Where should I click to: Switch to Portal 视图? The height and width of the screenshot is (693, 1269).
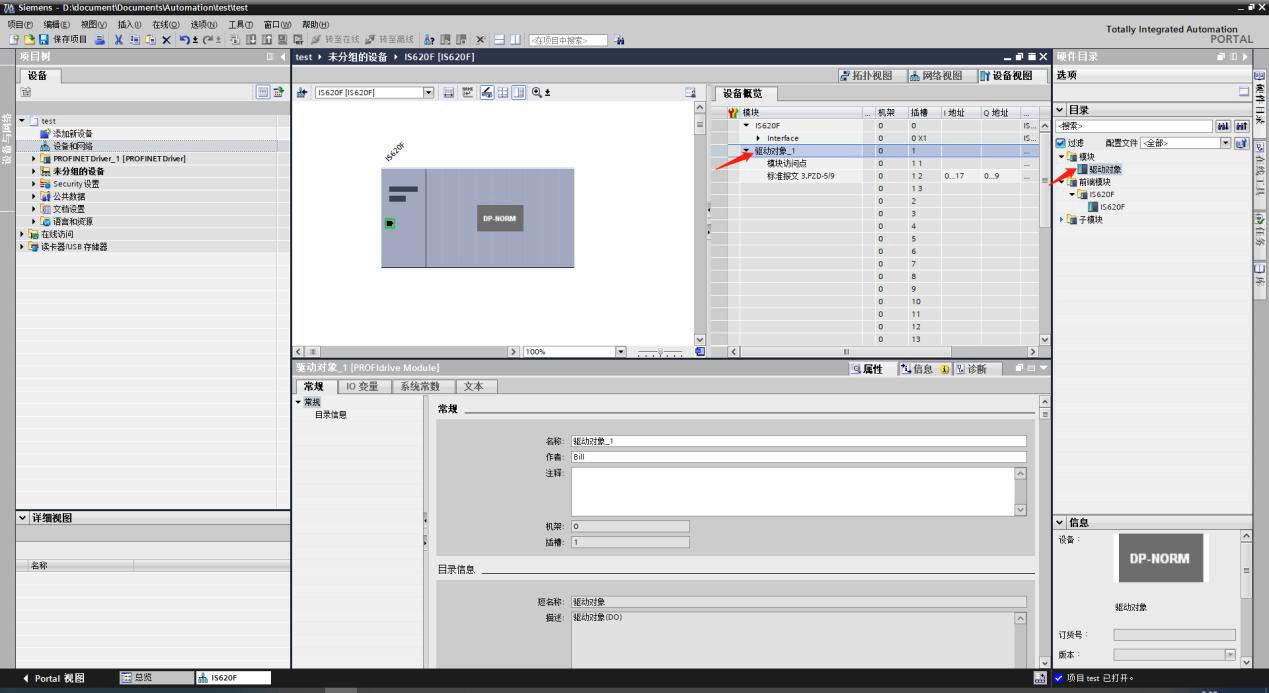55,678
